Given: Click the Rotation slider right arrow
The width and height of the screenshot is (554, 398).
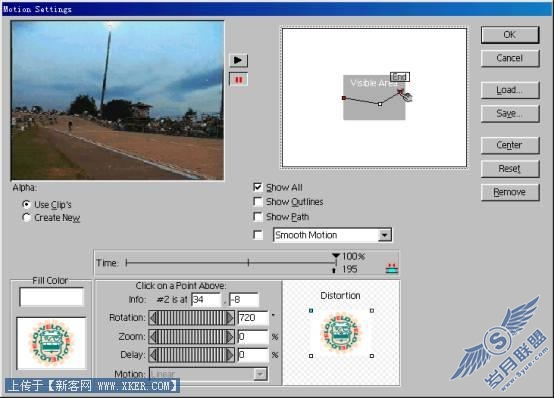Looking at the screenshot, I should click(x=230, y=318).
